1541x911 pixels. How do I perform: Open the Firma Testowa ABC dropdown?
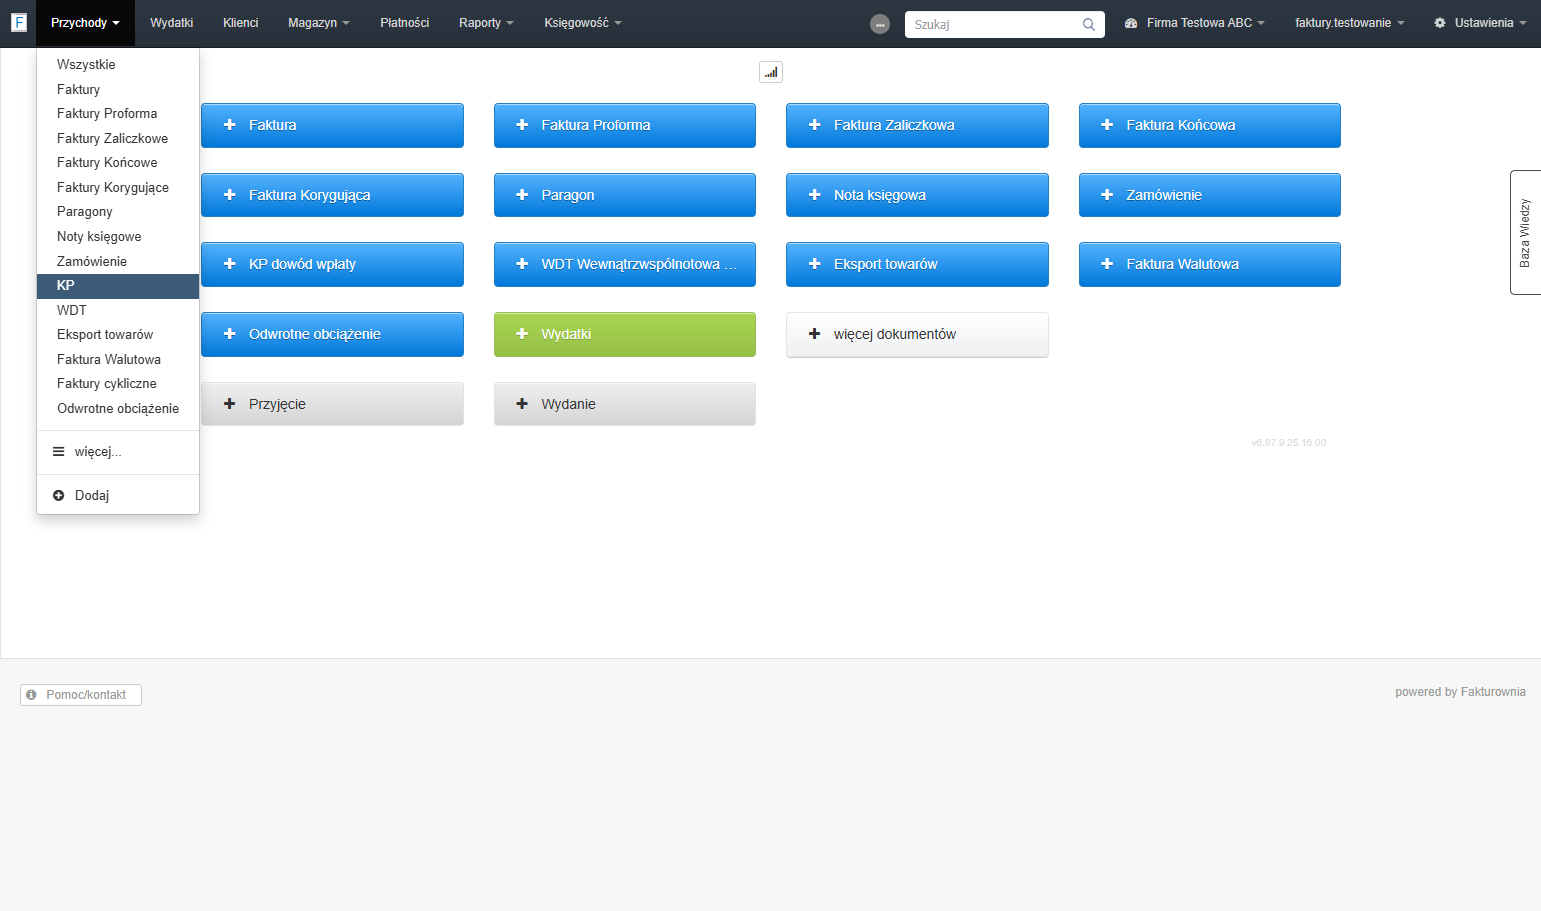pyautogui.click(x=1195, y=23)
